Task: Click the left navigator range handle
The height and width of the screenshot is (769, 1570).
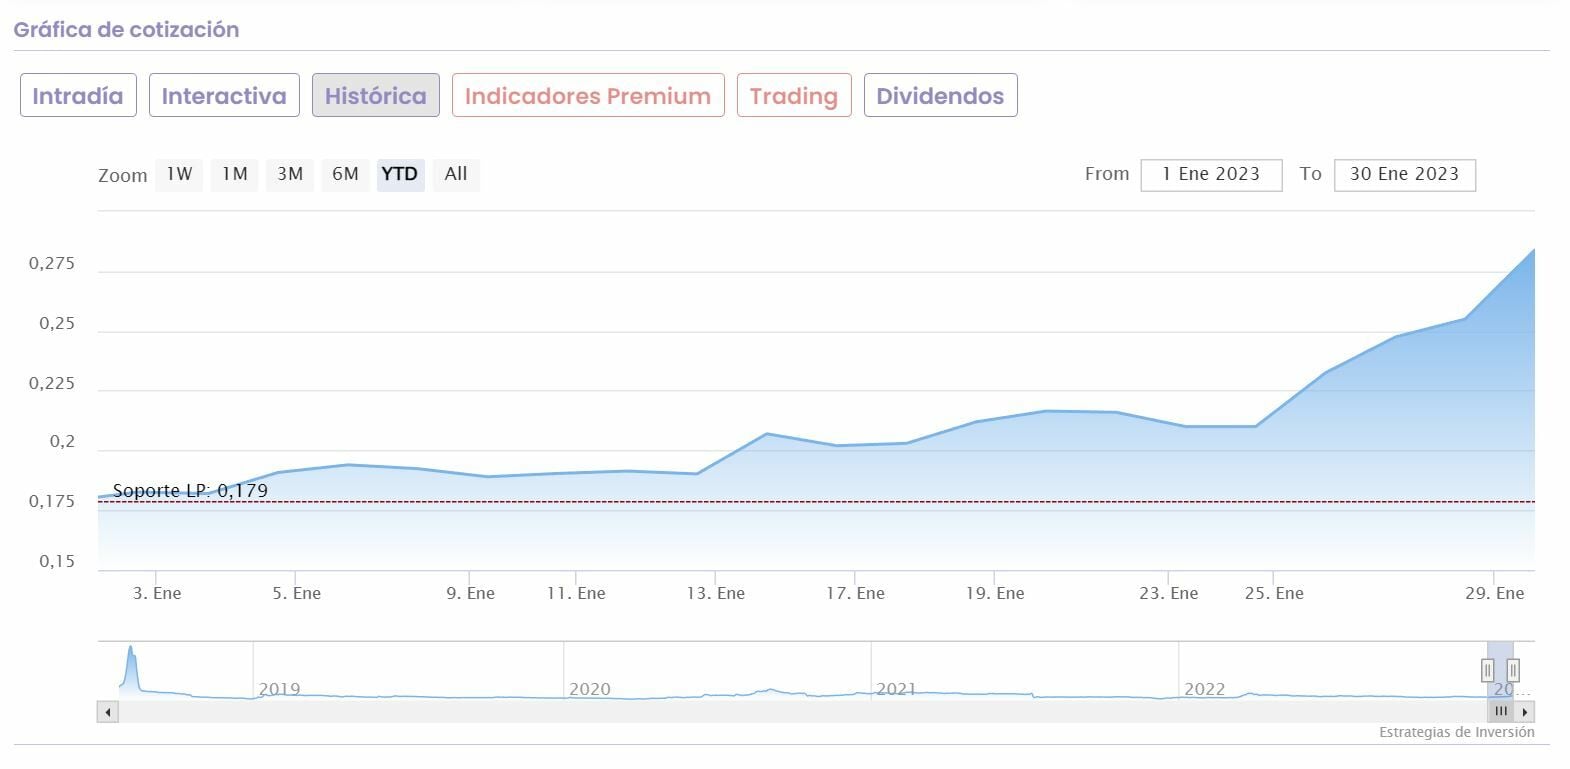Action: 1488,670
